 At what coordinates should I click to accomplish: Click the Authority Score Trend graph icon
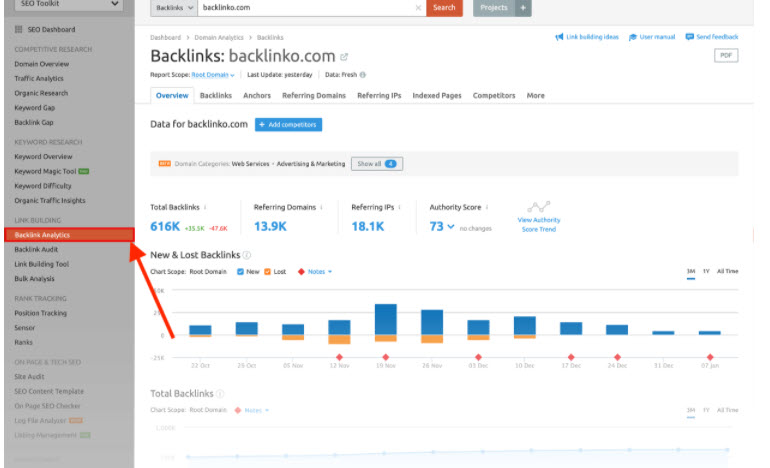point(539,206)
